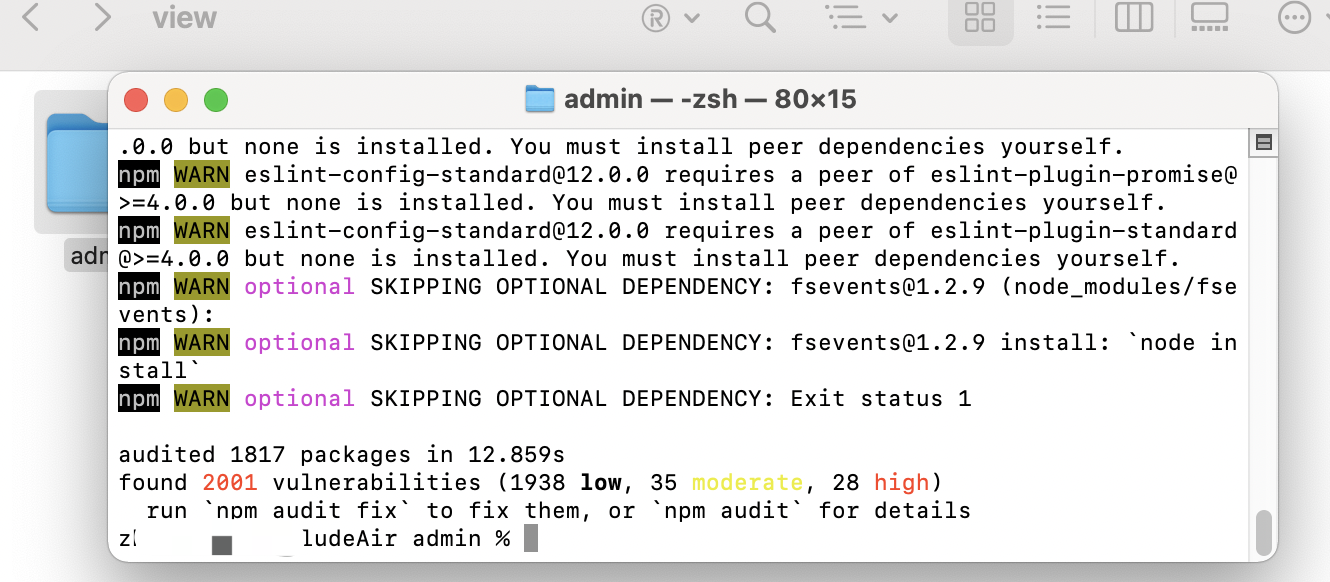The width and height of the screenshot is (1330, 582).
Task: Click the "(node_modules/fse" text
Action: (x=1119, y=287)
